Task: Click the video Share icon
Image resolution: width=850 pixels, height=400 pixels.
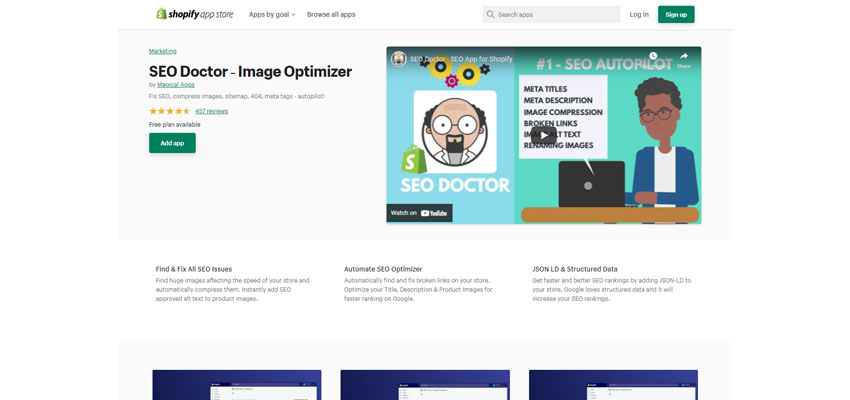Action: coord(684,59)
